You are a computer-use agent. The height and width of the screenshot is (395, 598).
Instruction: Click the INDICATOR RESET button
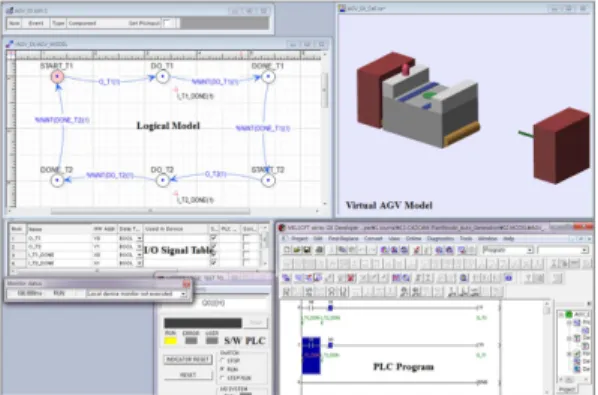click(x=188, y=360)
